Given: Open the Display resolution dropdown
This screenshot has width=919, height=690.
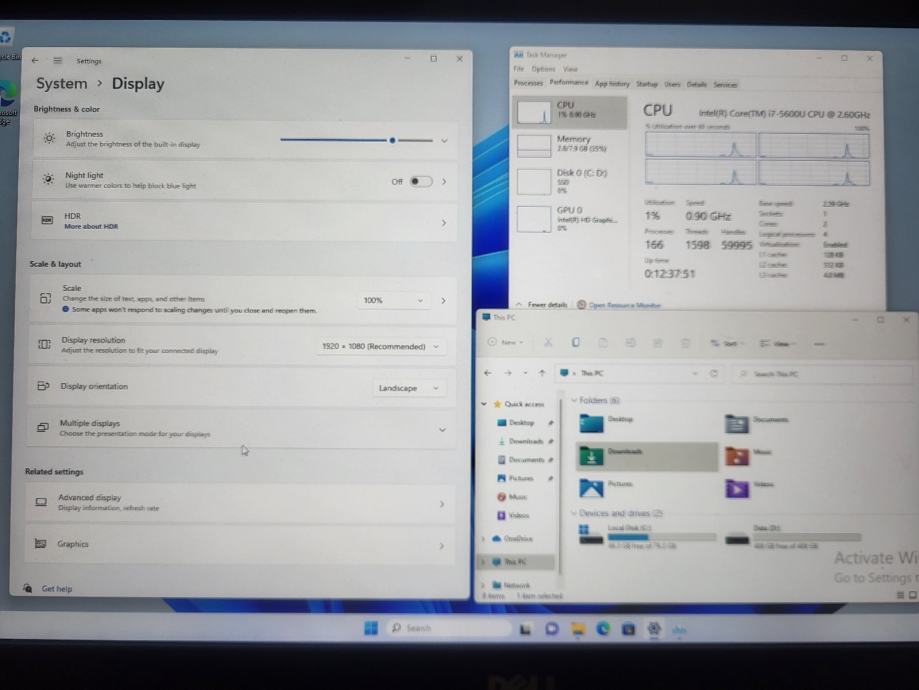Looking at the screenshot, I should coord(380,346).
